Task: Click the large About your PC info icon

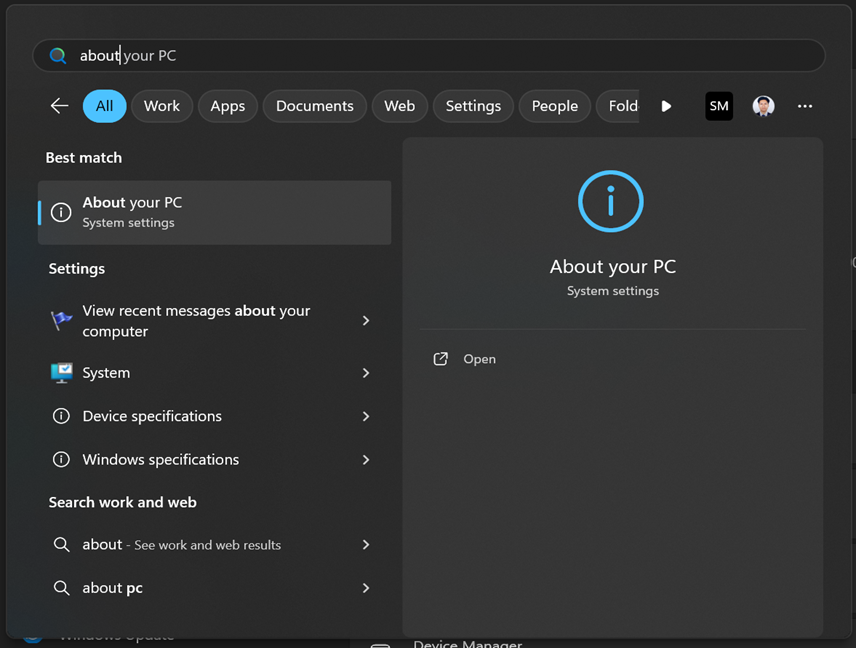Action: pos(612,201)
